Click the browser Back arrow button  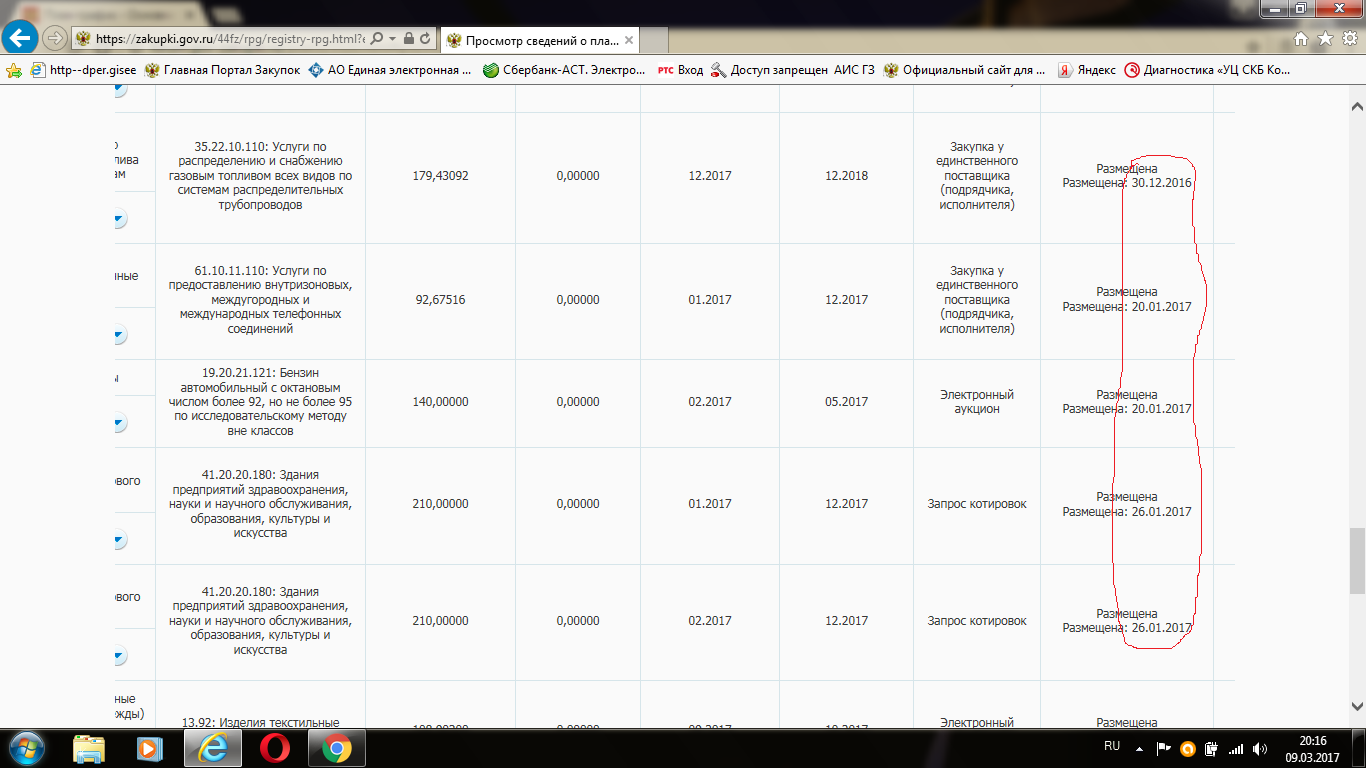[21, 38]
